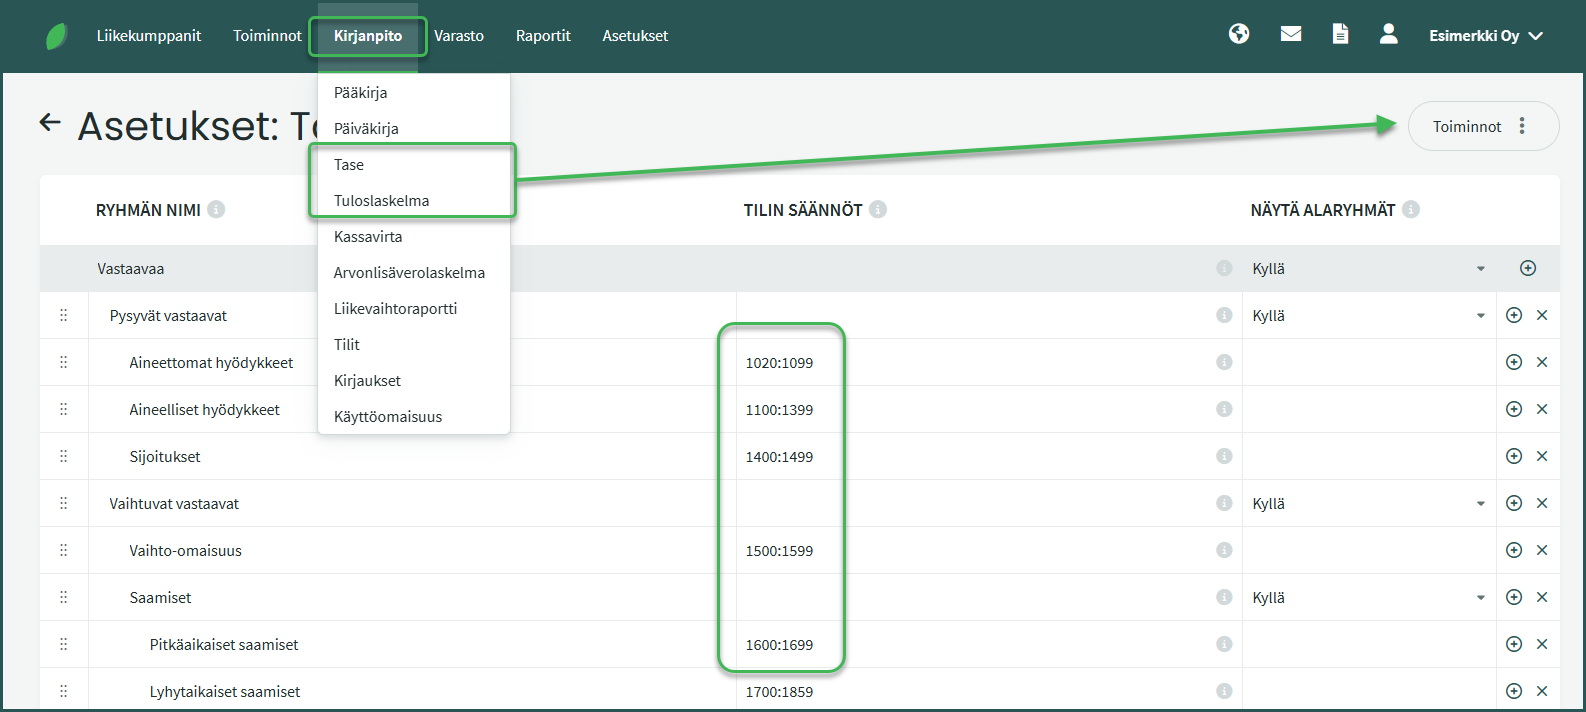Click the green leaf logo

(57, 37)
